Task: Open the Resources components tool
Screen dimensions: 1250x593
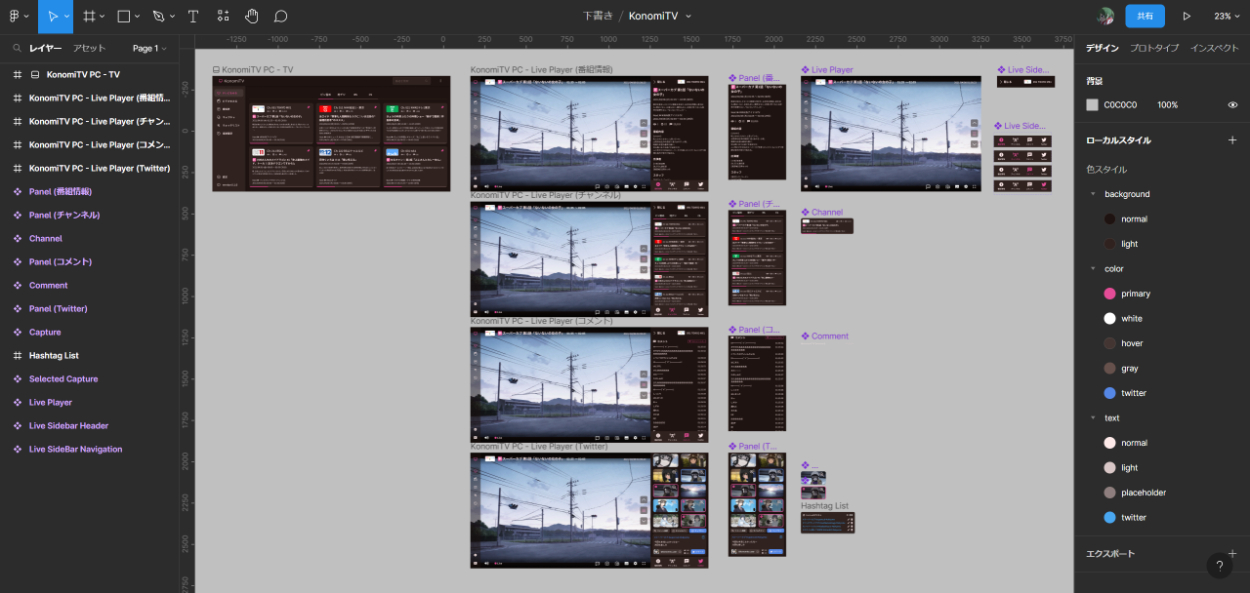Action: pyautogui.click(x=222, y=16)
